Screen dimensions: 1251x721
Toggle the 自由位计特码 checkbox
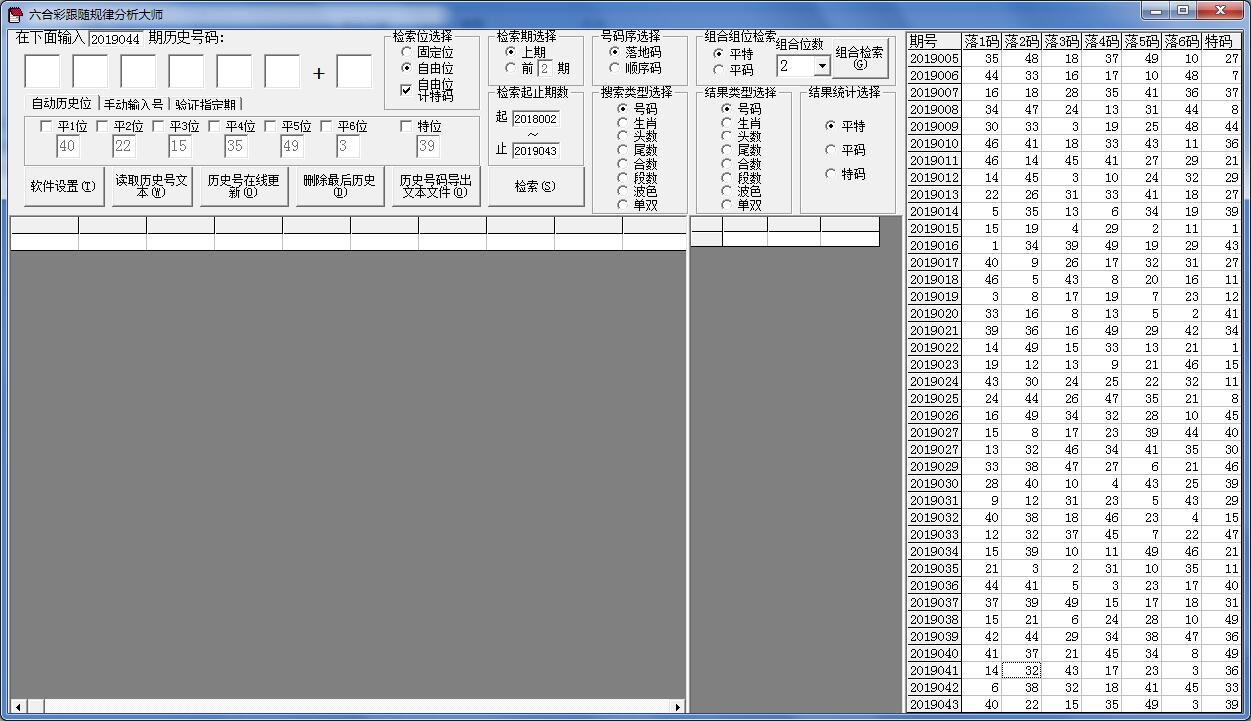tap(406, 90)
